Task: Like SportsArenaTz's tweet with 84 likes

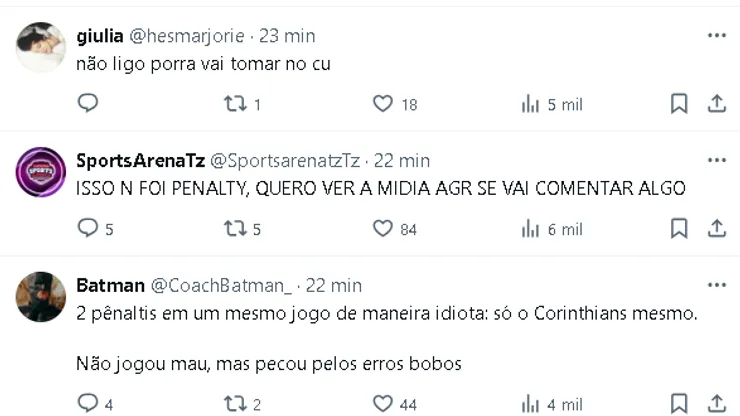Action: click(383, 229)
